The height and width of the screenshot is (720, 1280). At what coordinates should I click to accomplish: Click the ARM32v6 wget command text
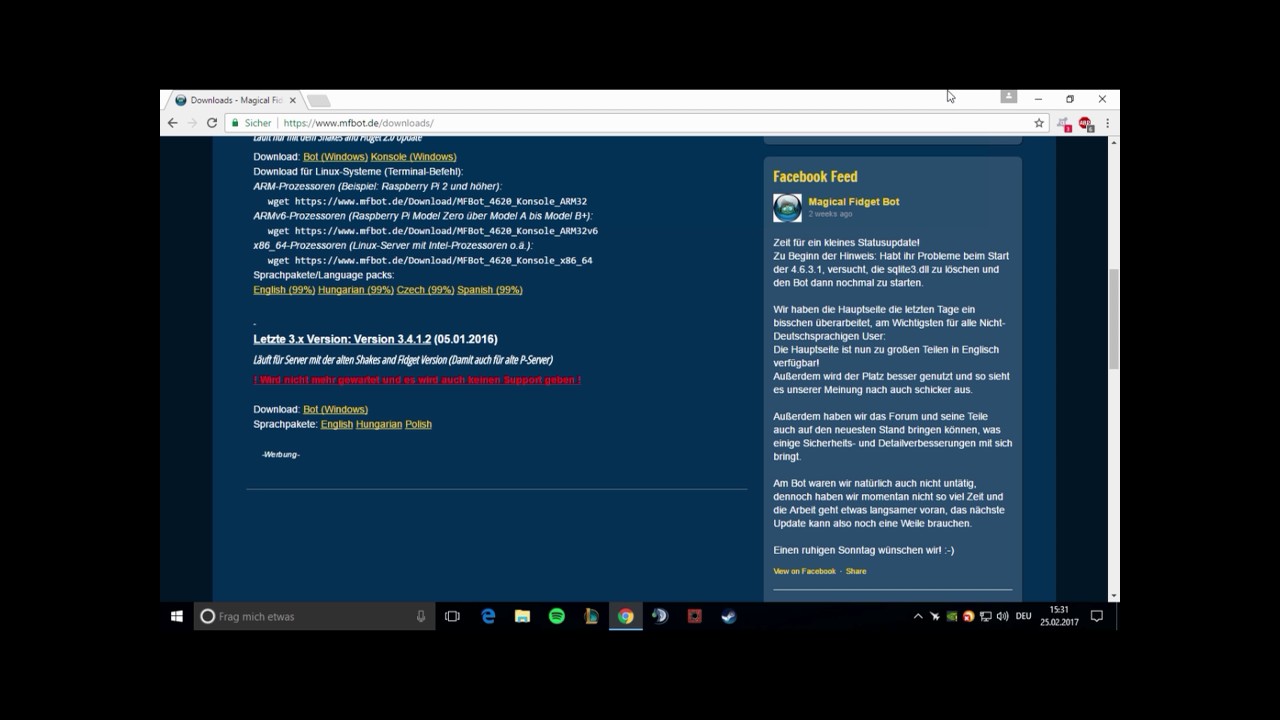click(x=432, y=231)
